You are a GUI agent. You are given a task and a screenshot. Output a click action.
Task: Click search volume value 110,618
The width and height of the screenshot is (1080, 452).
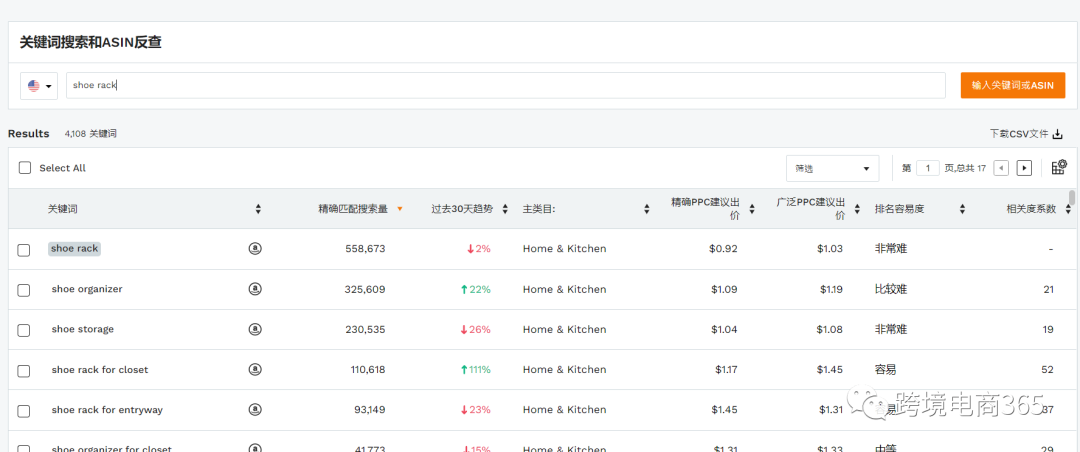pyautogui.click(x=368, y=370)
